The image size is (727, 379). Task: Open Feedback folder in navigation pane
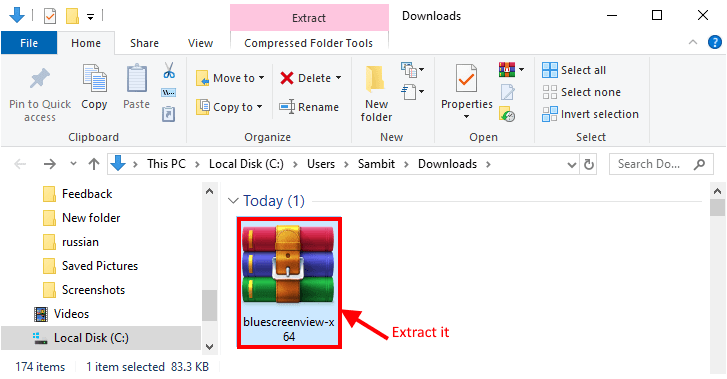[x=87, y=194]
